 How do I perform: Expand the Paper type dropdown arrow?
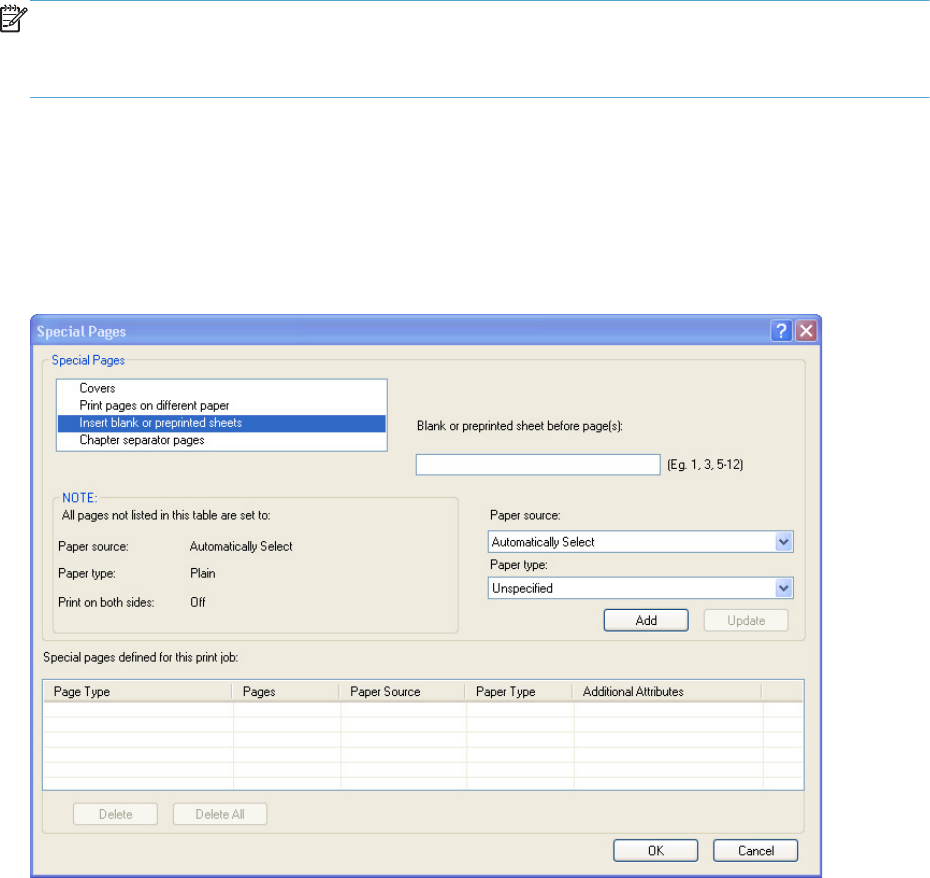784,589
